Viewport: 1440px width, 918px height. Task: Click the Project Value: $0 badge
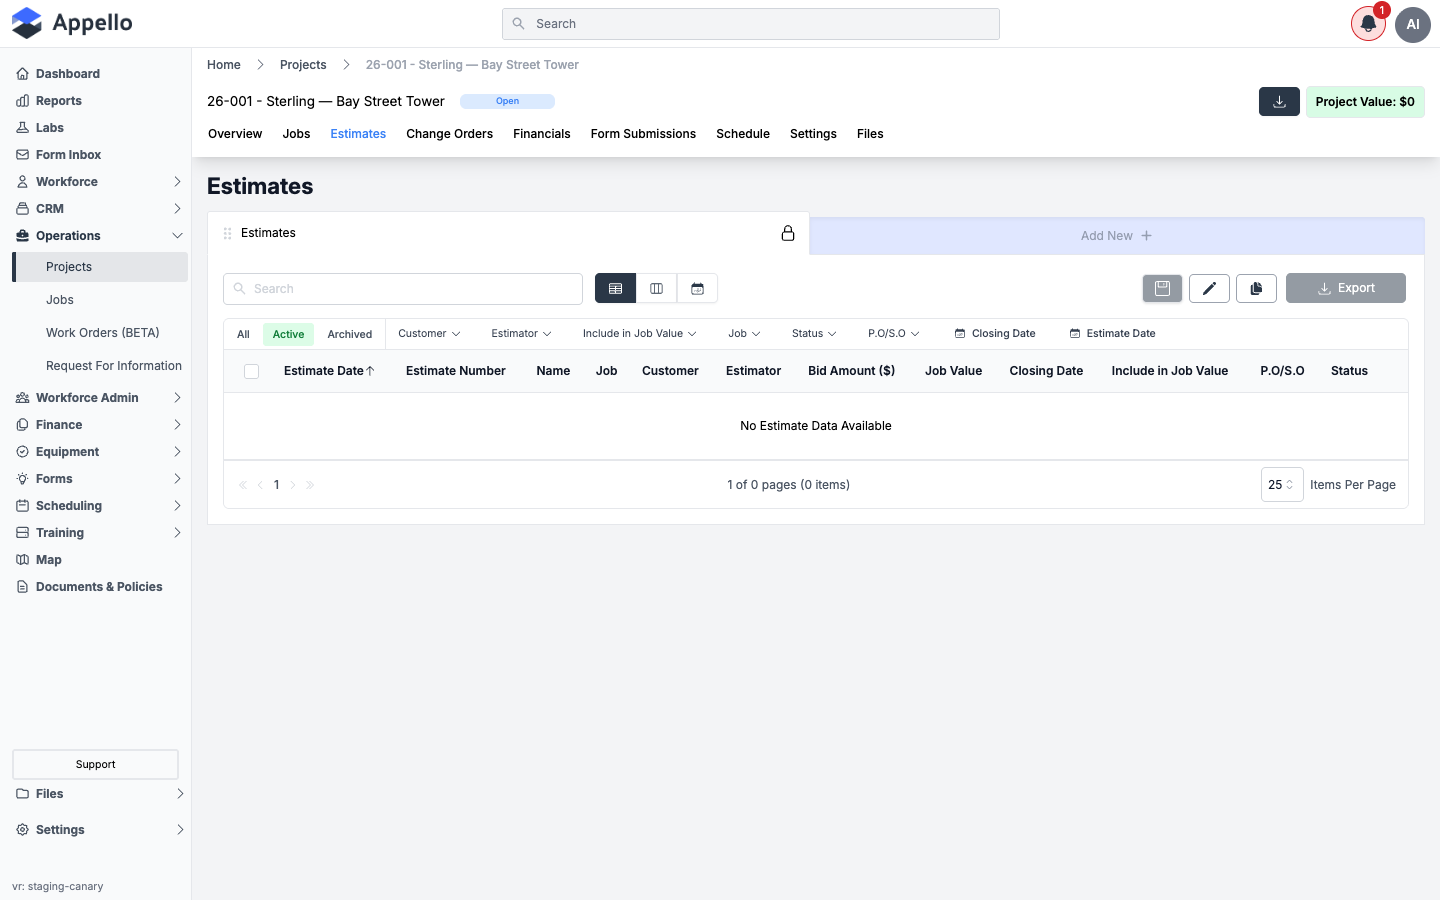[x=1365, y=102]
